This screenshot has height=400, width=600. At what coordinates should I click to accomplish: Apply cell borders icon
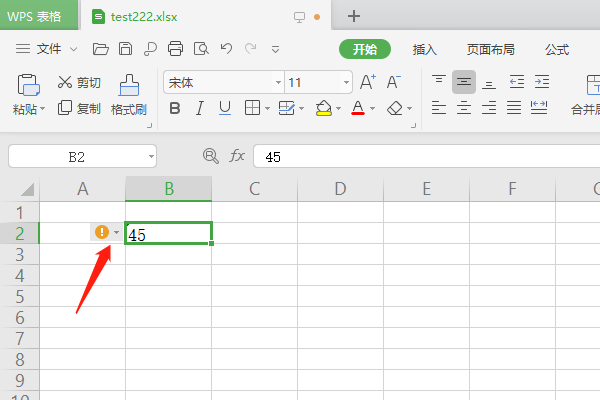pos(253,108)
